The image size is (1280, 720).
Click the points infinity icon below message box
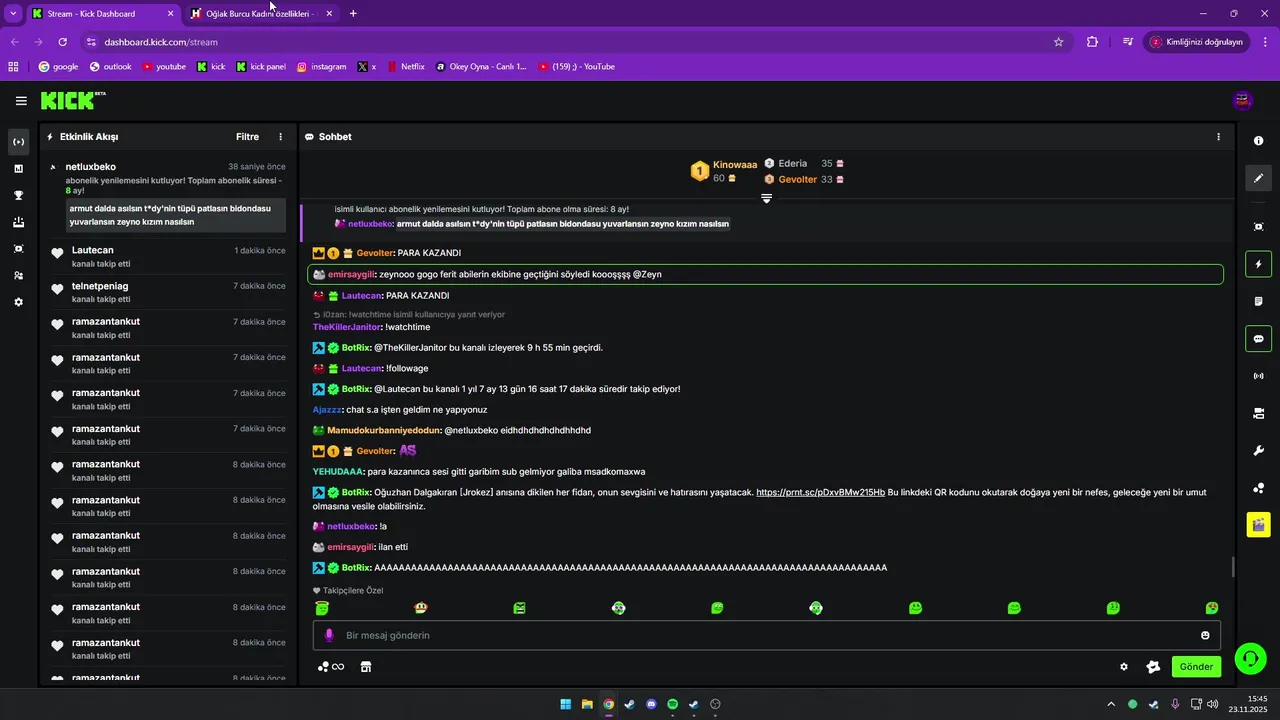coord(330,667)
